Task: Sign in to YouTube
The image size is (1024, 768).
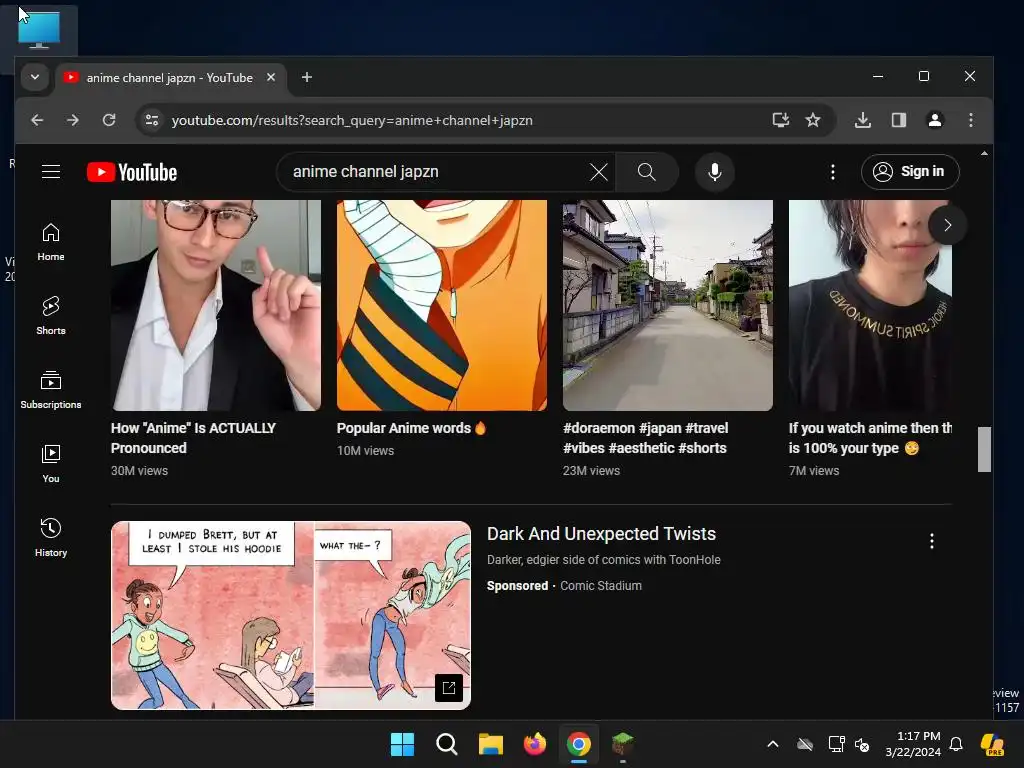Action: 910,172
